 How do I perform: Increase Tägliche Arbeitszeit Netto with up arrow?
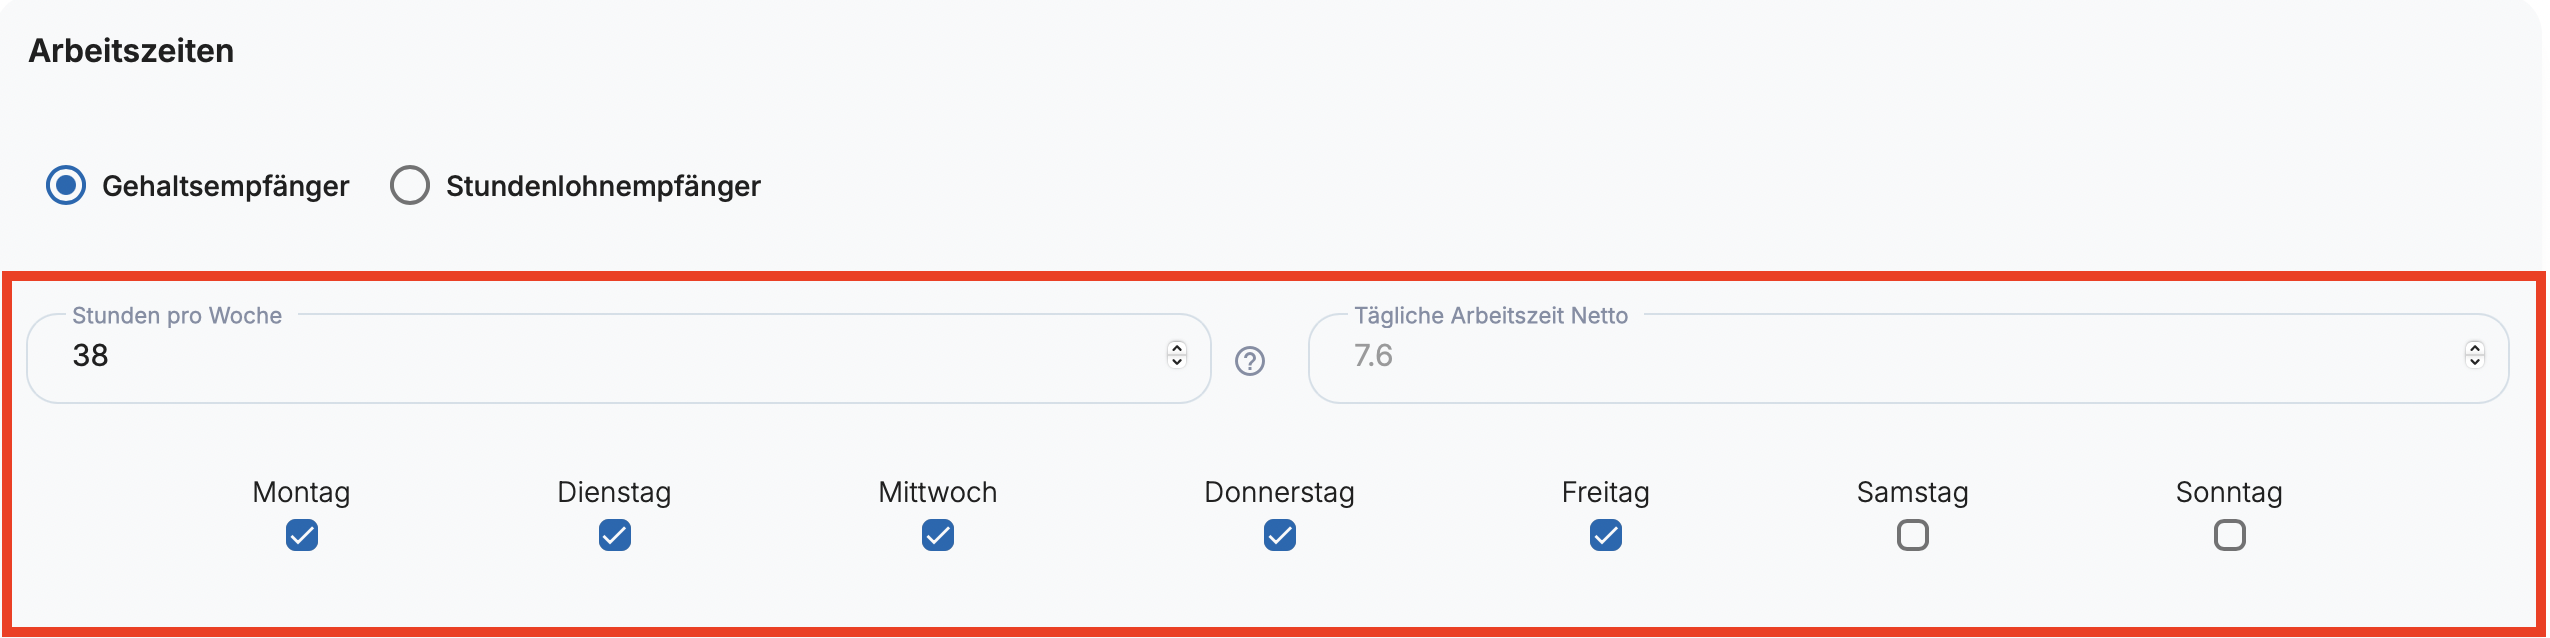pos(2474,348)
